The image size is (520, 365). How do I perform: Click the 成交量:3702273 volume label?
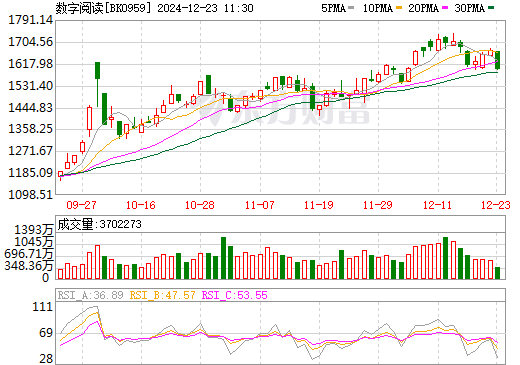[x=99, y=224]
